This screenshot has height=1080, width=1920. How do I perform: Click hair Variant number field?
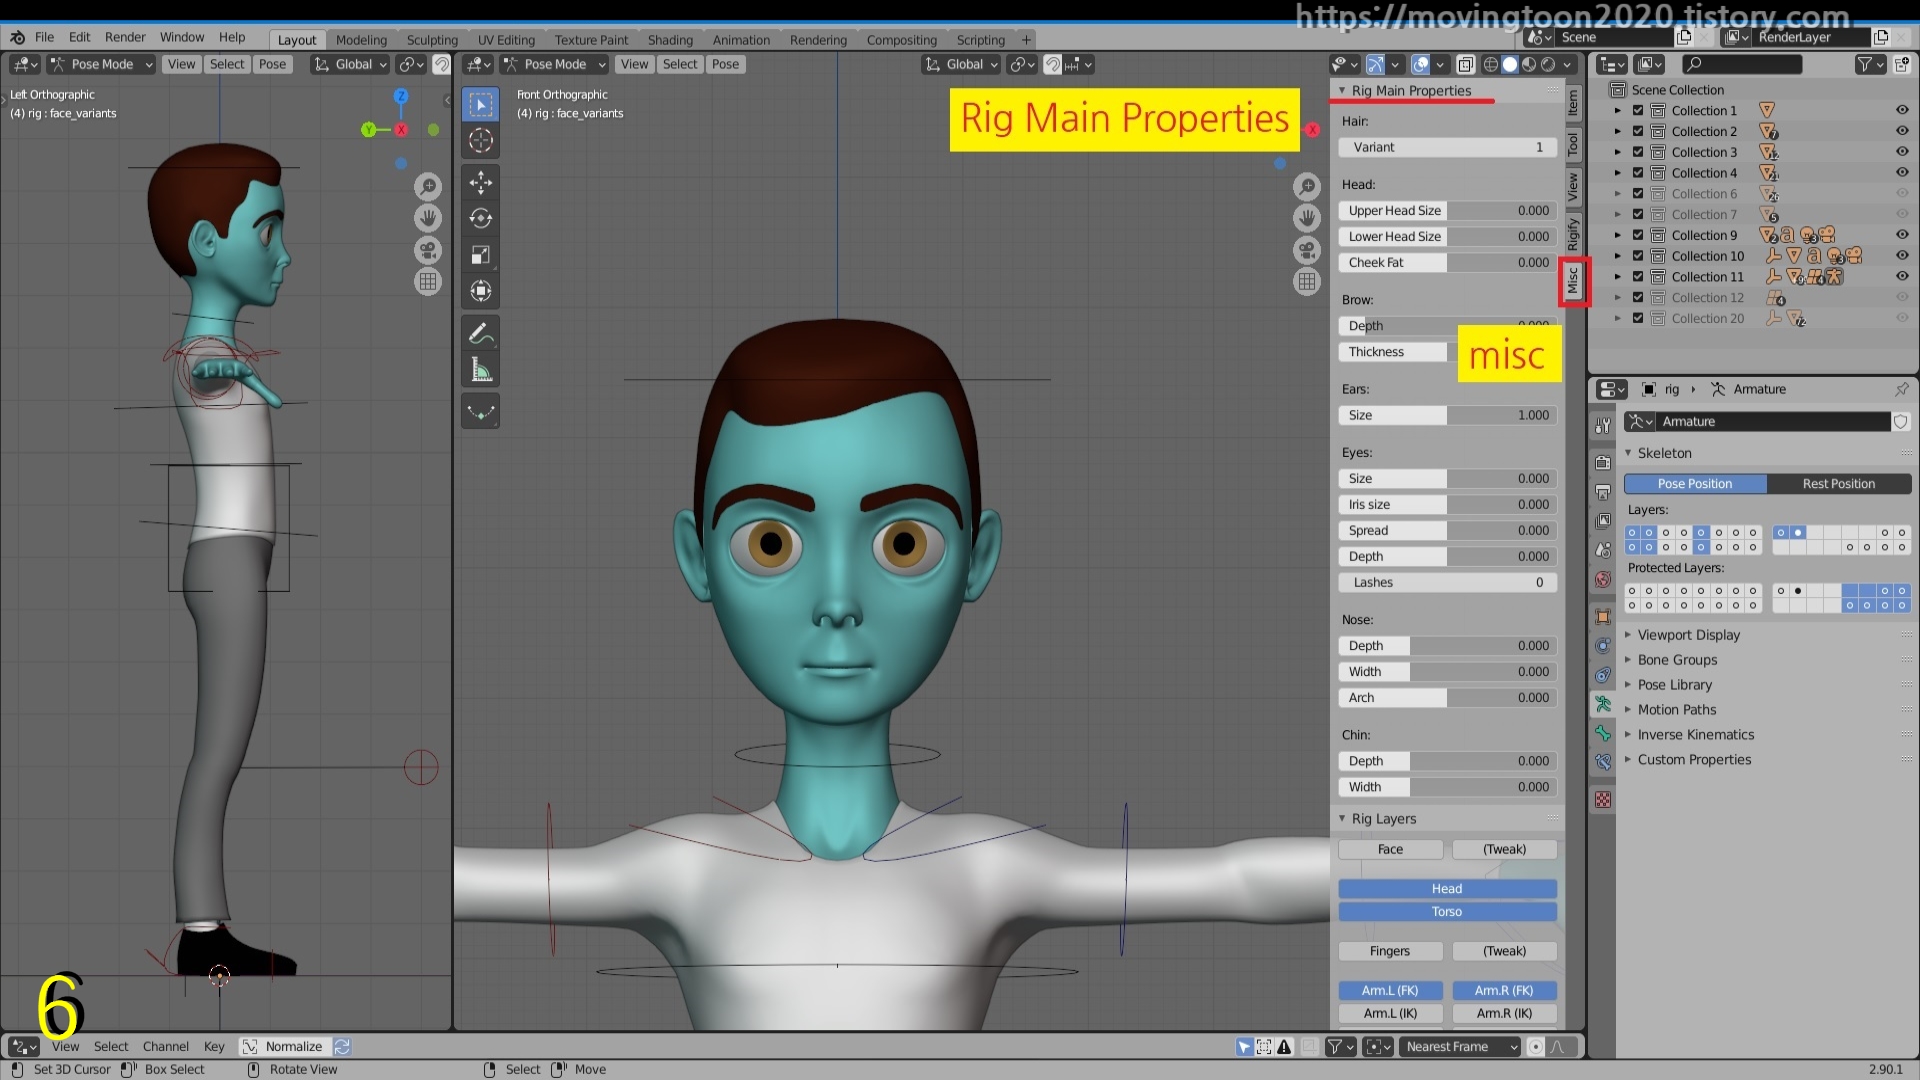point(1447,147)
